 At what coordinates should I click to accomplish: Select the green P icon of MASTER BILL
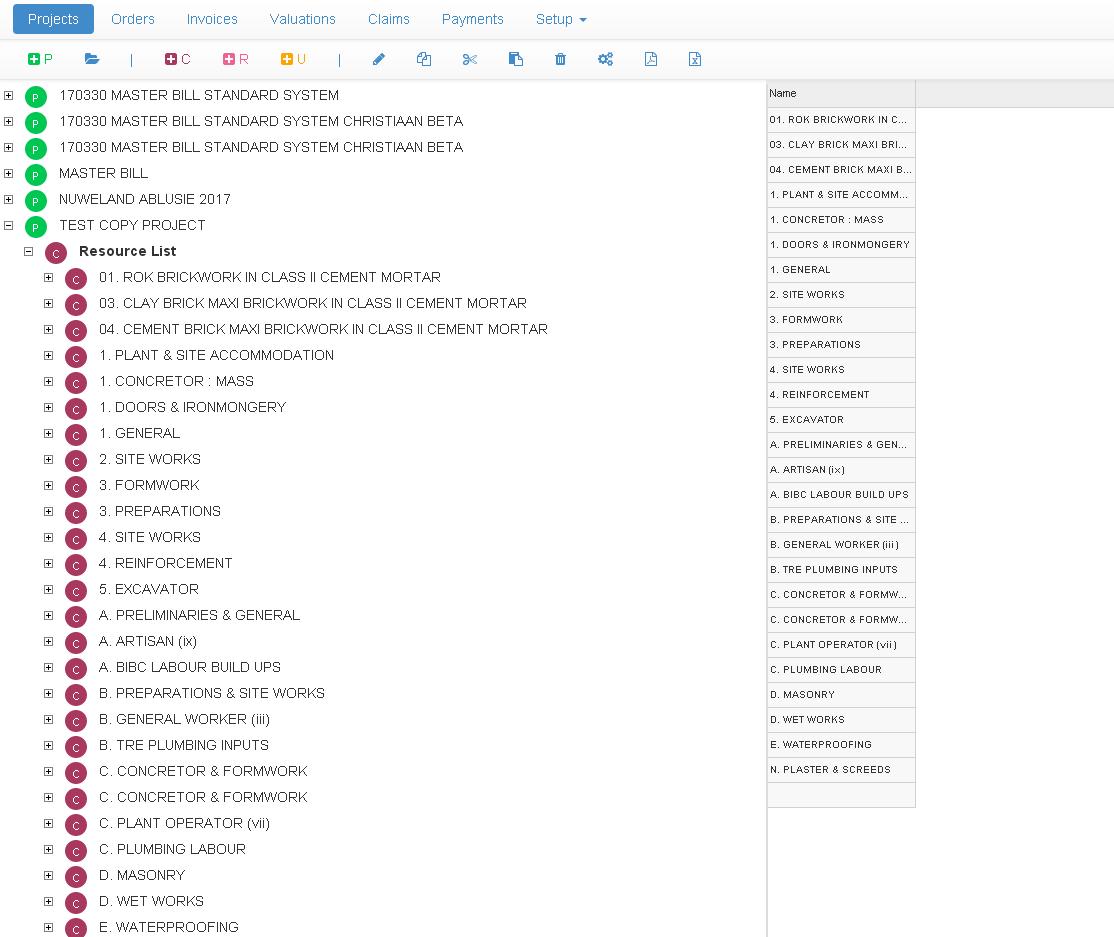[x=36, y=175]
